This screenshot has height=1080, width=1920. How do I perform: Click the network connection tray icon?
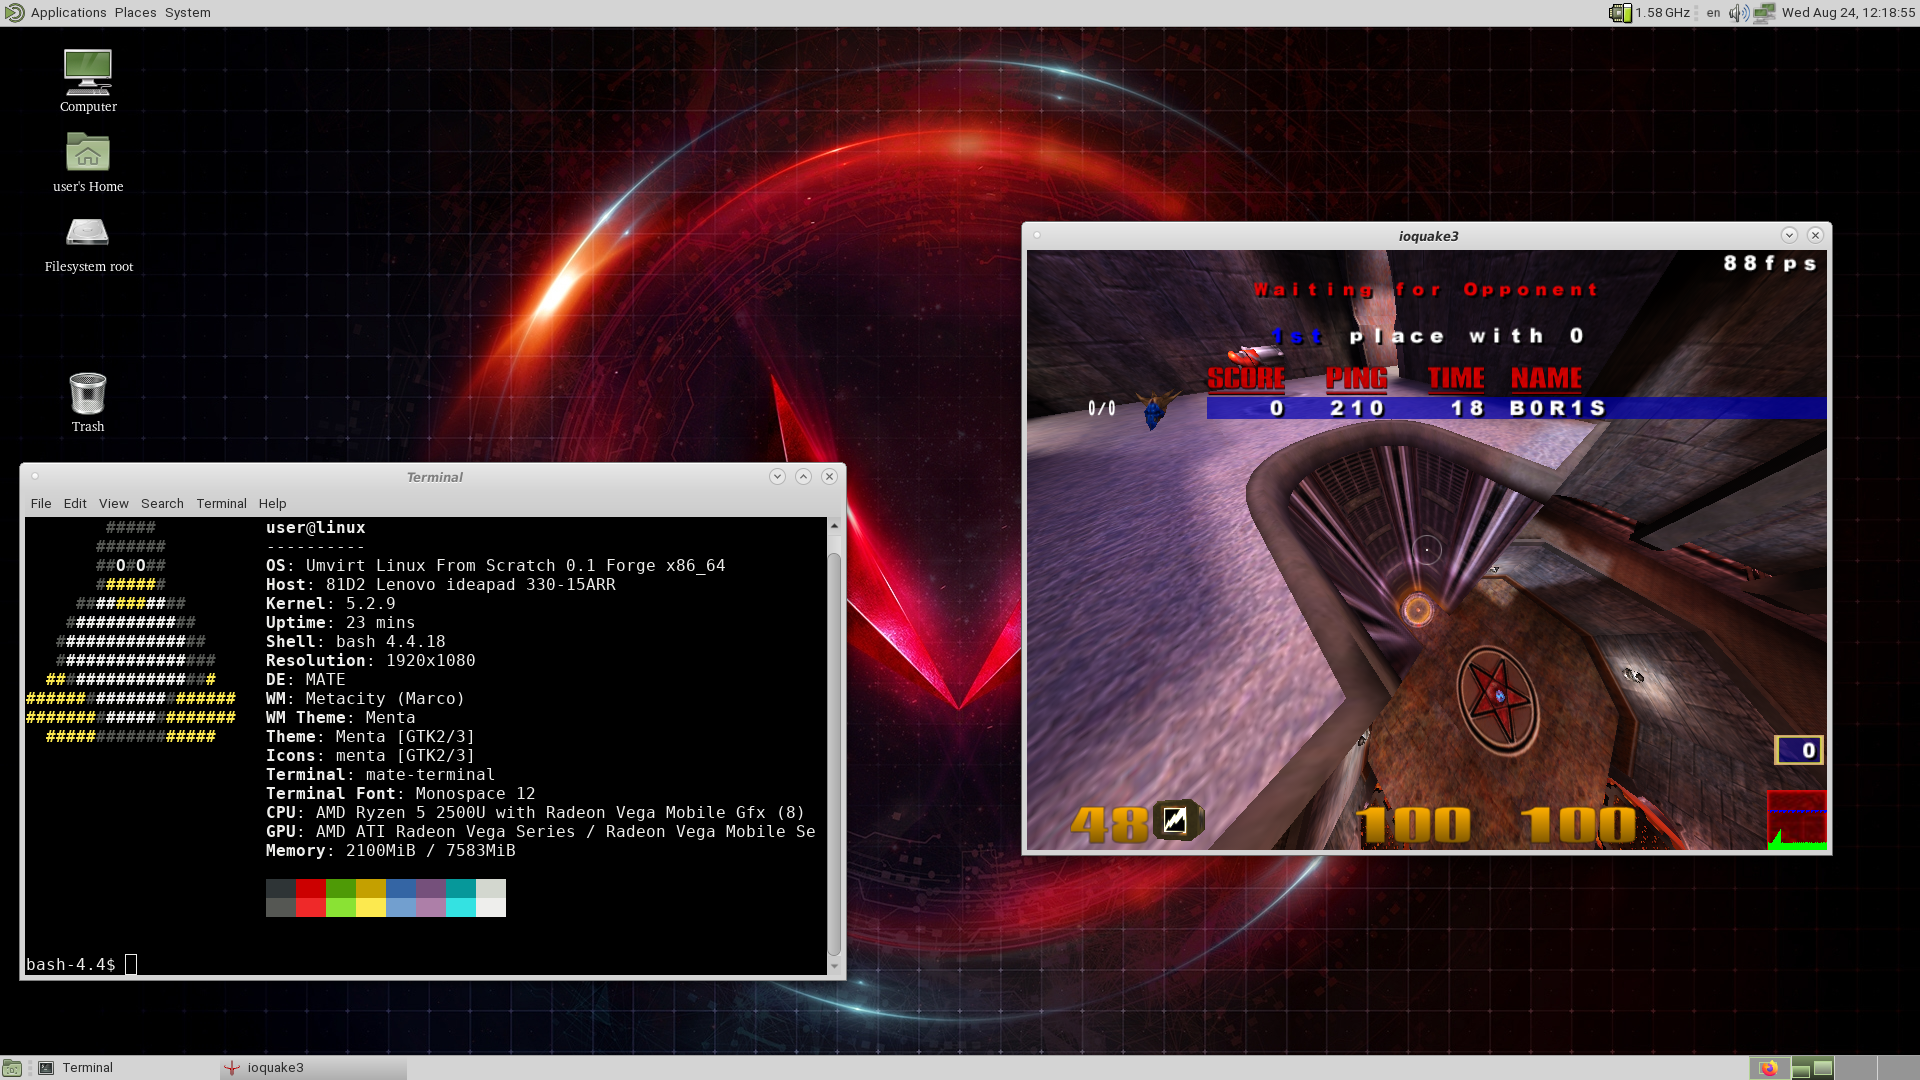click(x=1764, y=13)
